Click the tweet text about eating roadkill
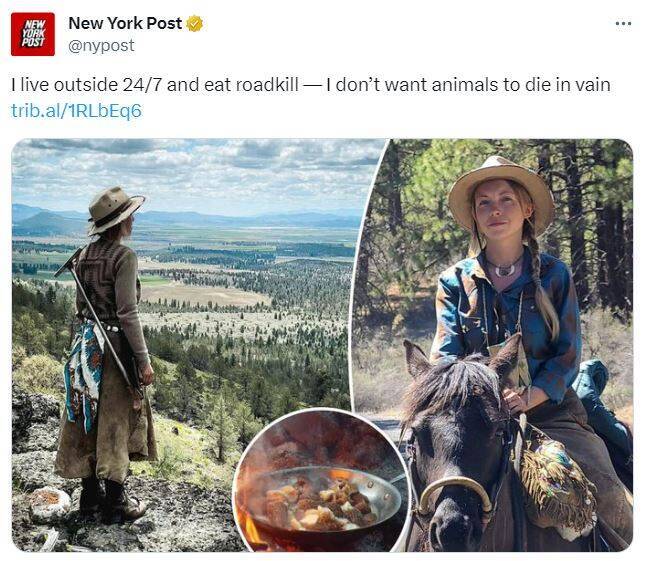This screenshot has height=561, width=650. tap(310, 85)
